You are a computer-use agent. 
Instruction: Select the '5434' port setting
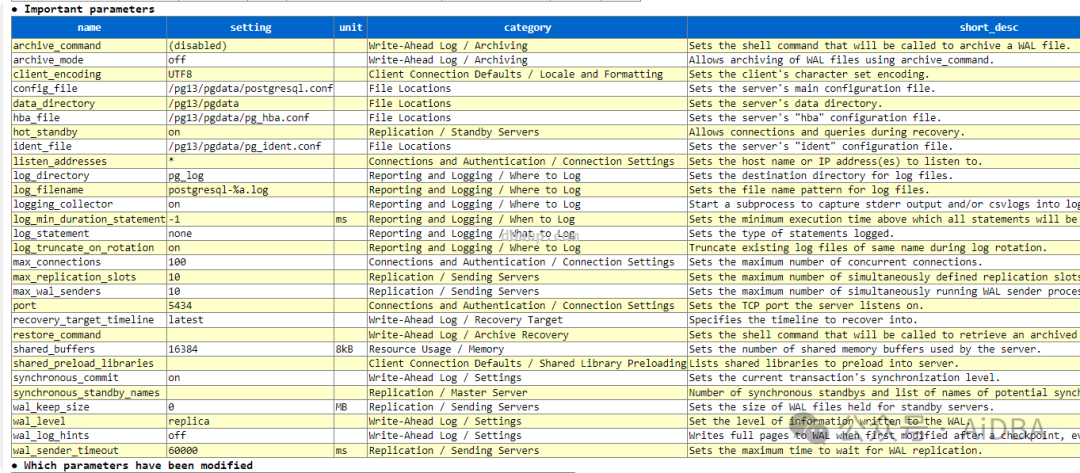(179, 306)
